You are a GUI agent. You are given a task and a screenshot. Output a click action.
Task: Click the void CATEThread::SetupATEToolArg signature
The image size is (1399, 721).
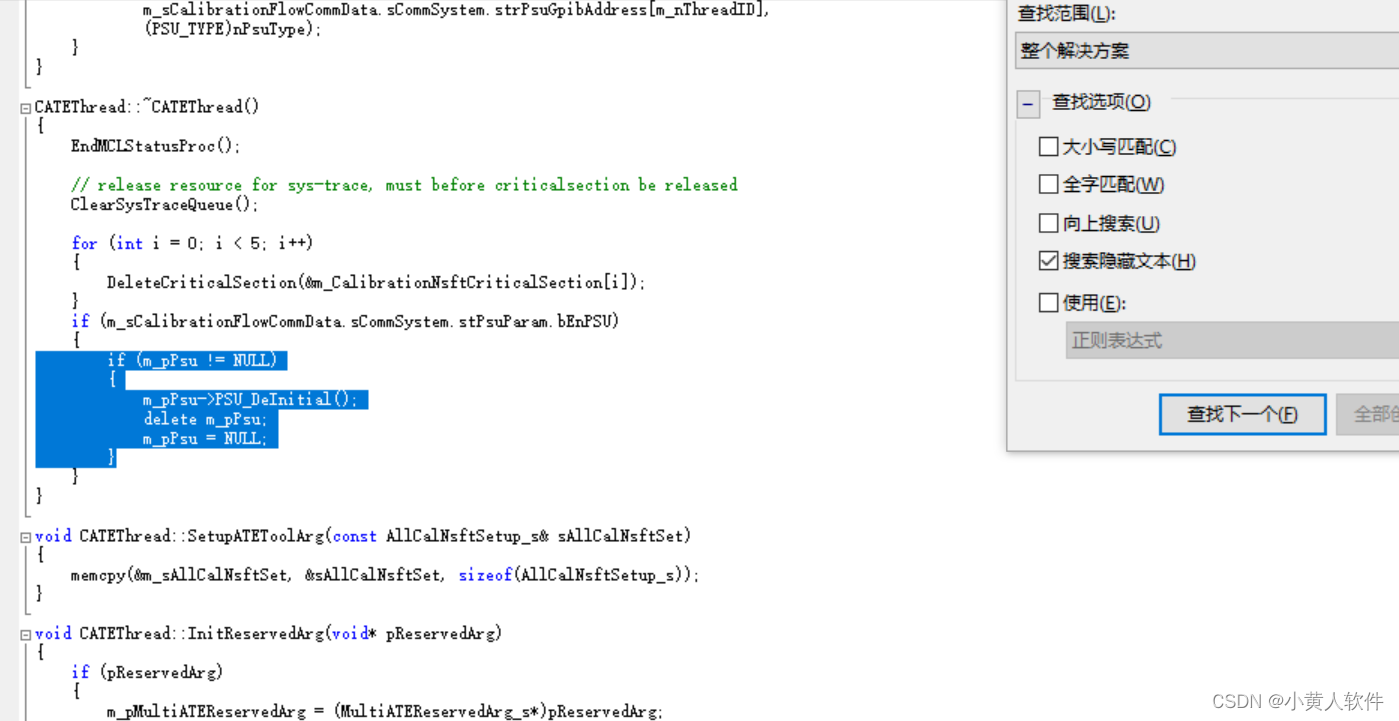tap(363, 536)
